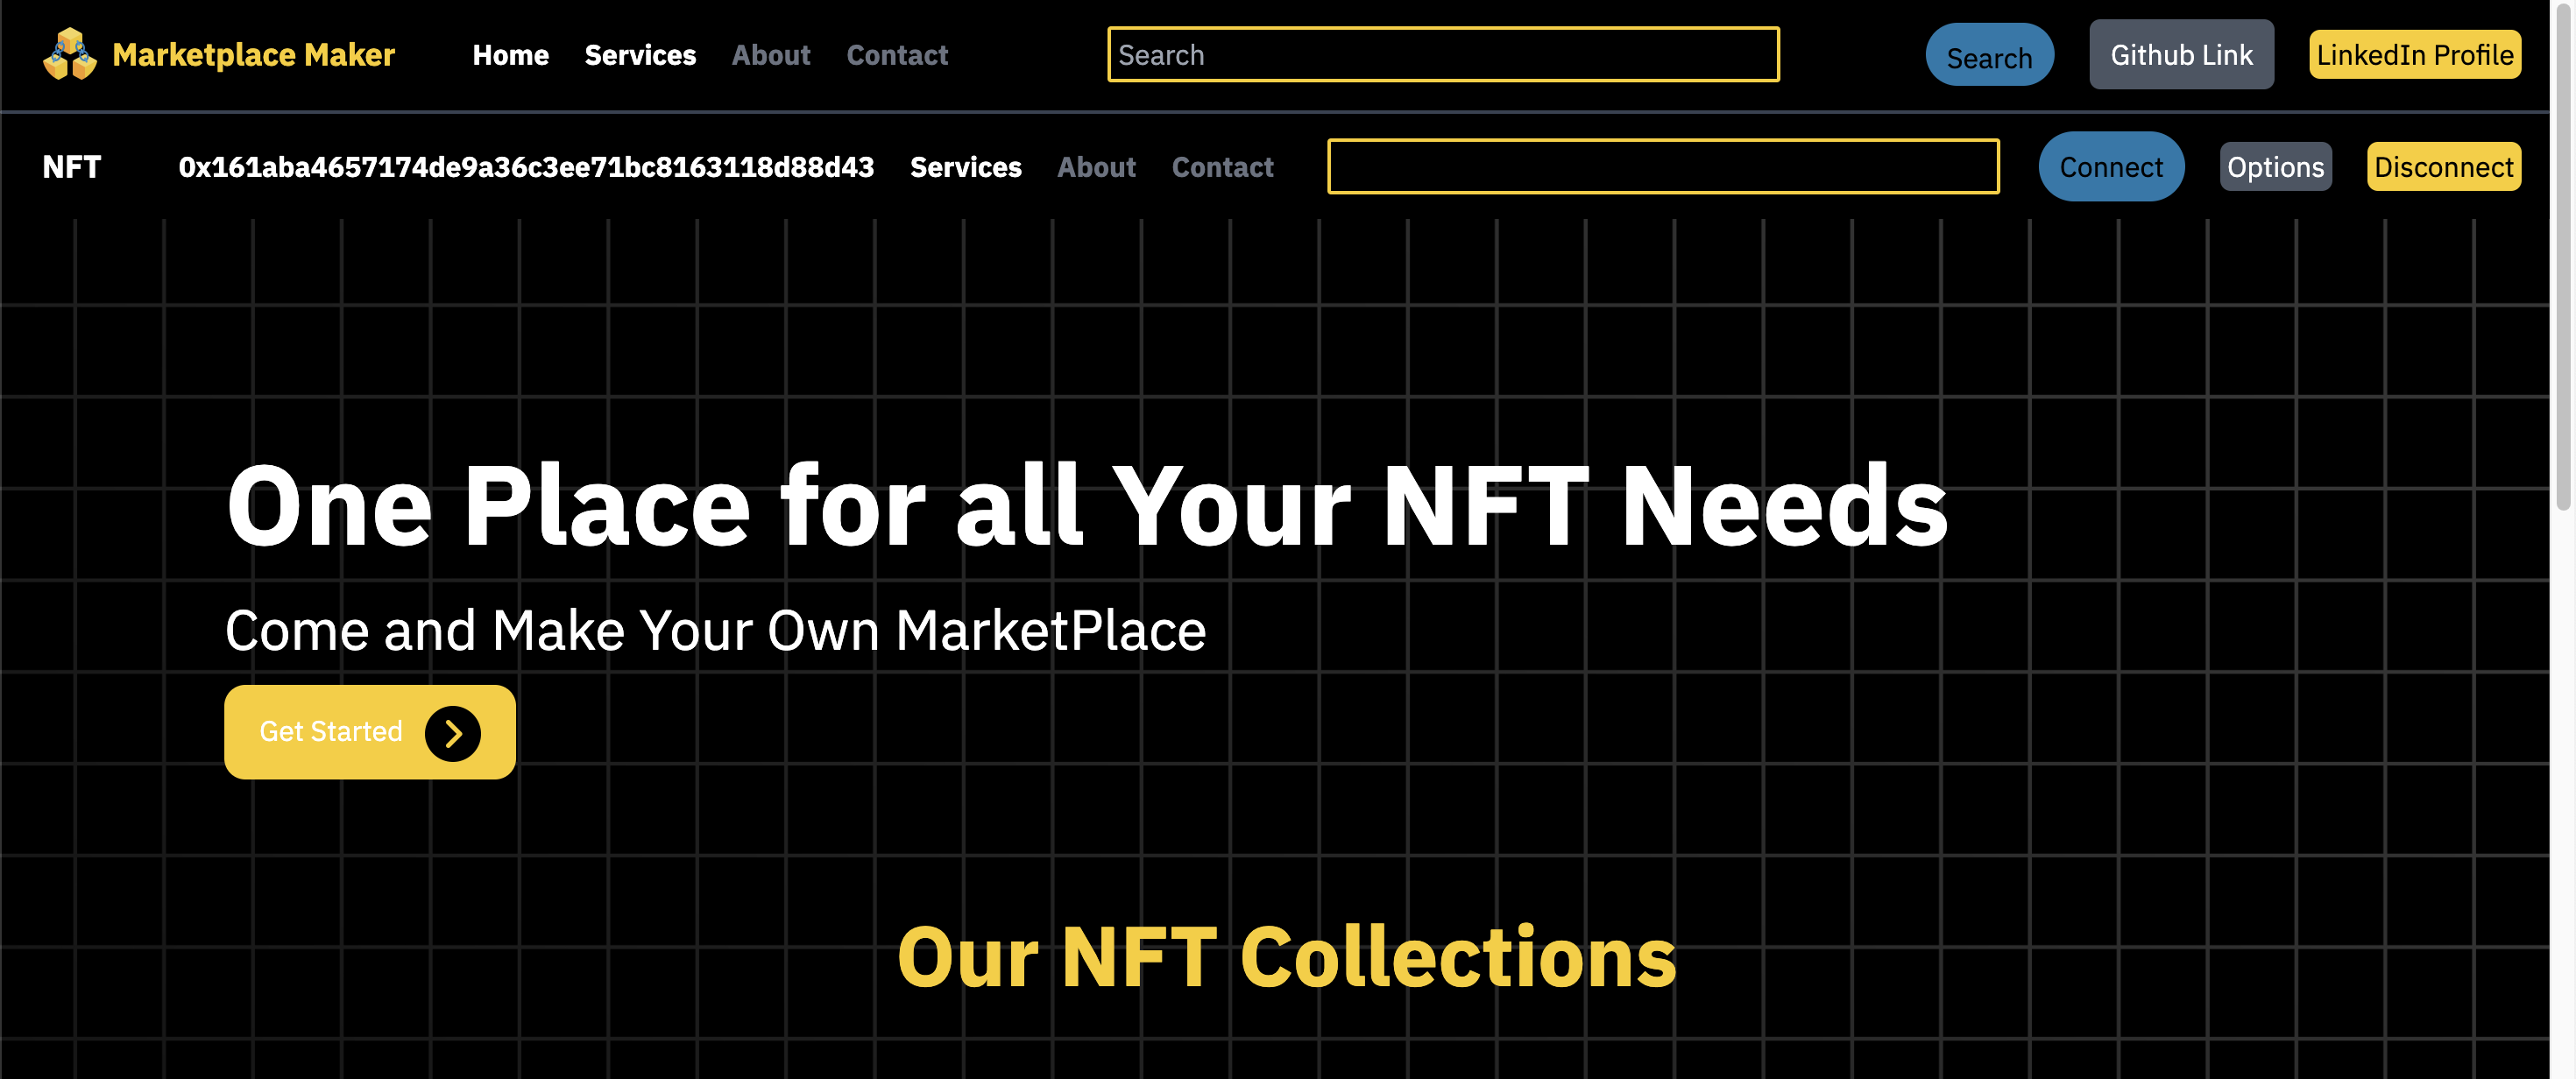The width and height of the screenshot is (2576, 1079).
Task: Visit the LinkedIn Profile button
Action: coord(2414,55)
